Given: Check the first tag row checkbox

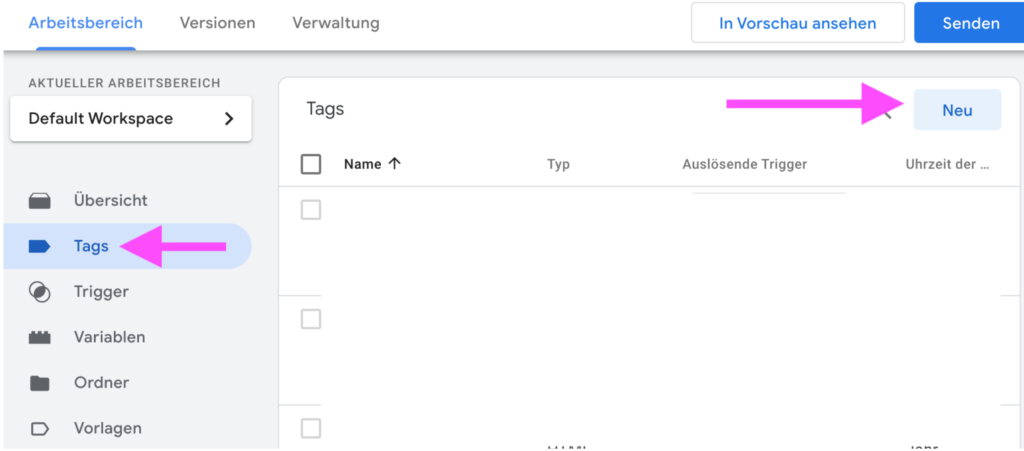Looking at the screenshot, I should pos(311,210).
